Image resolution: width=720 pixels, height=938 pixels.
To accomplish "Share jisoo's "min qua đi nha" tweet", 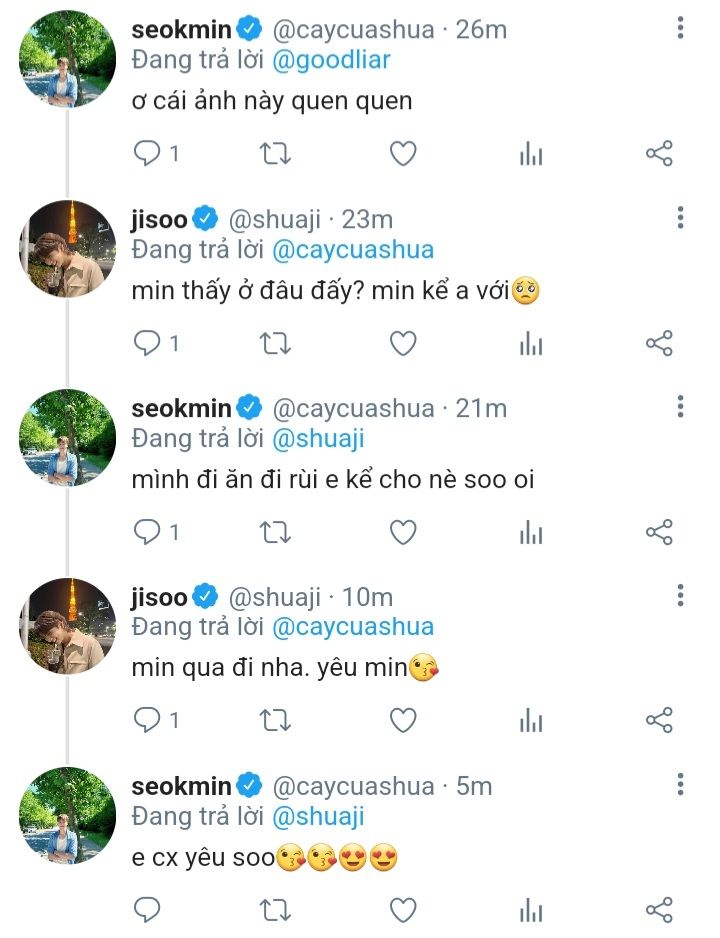I will 659,720.
